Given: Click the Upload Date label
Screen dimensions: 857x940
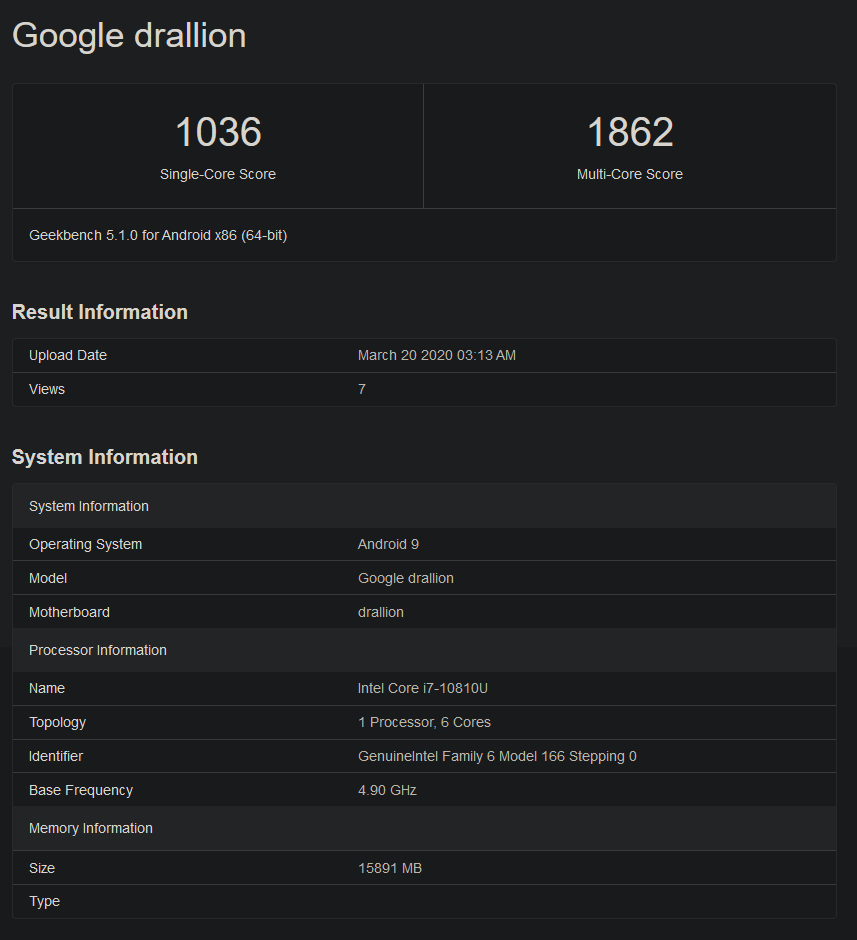Looking at the screenshot, I should point(68,355).
